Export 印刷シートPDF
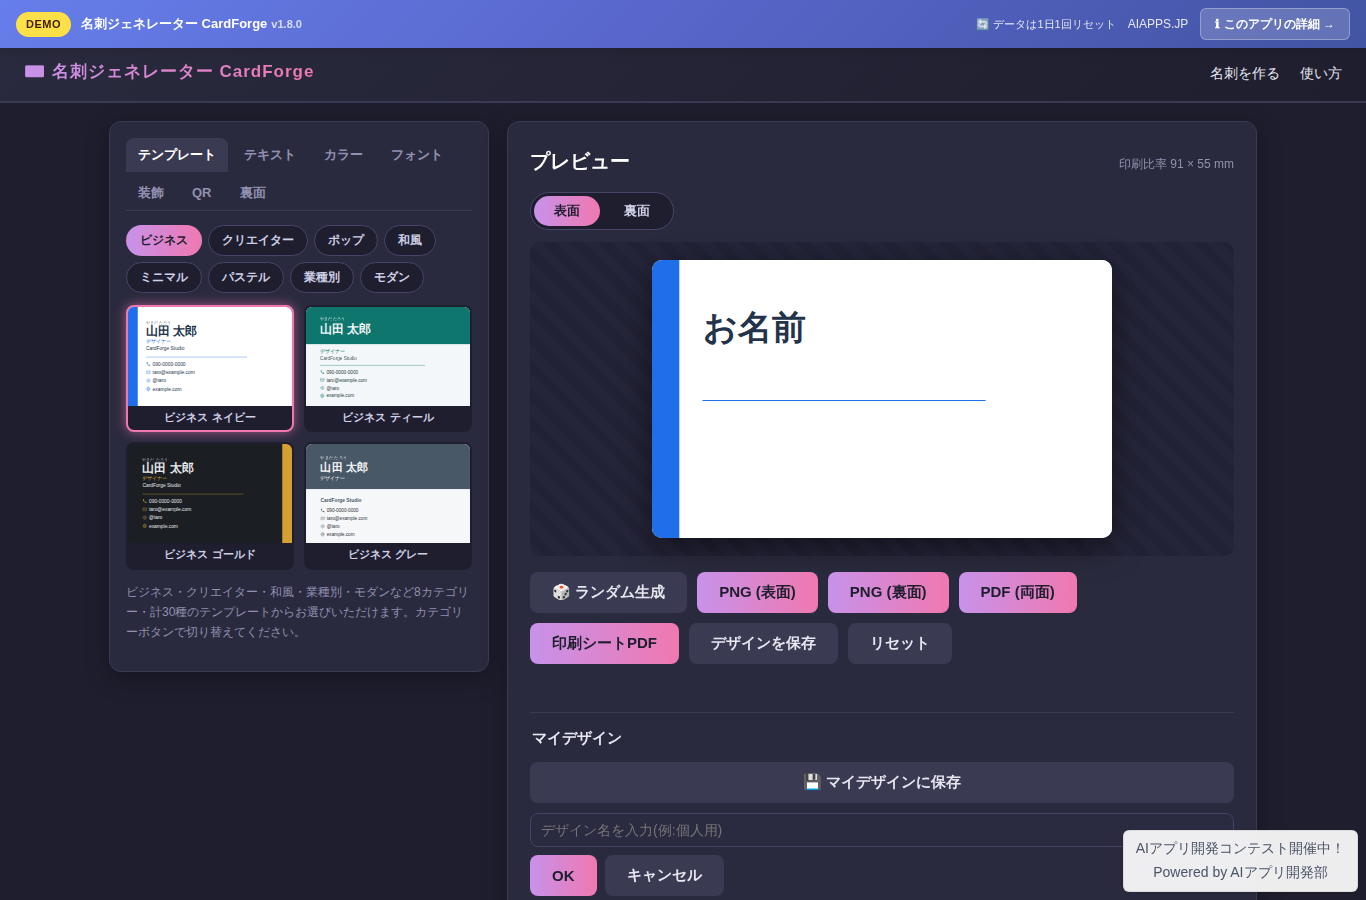Image resolution: width=1366 pixels, height=900 pixels. point(604,643)
